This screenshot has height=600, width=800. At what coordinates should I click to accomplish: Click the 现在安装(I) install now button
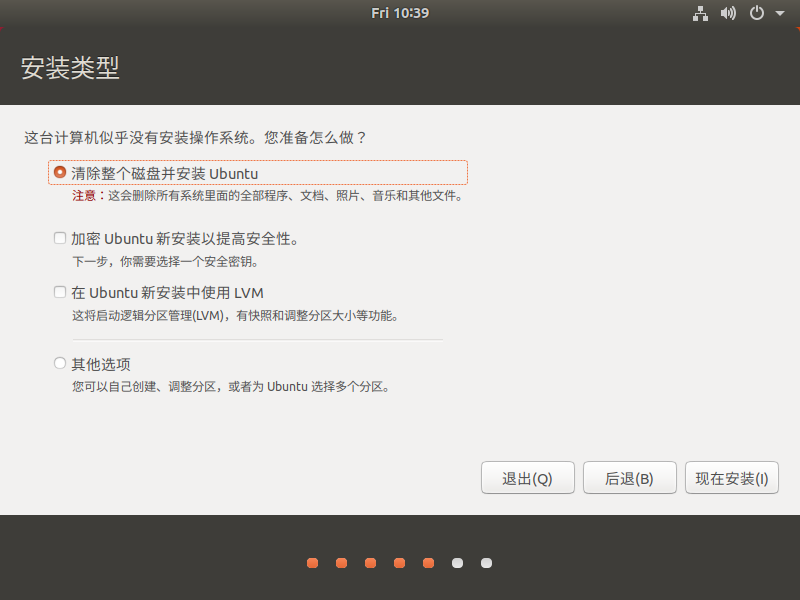(732, 478)
